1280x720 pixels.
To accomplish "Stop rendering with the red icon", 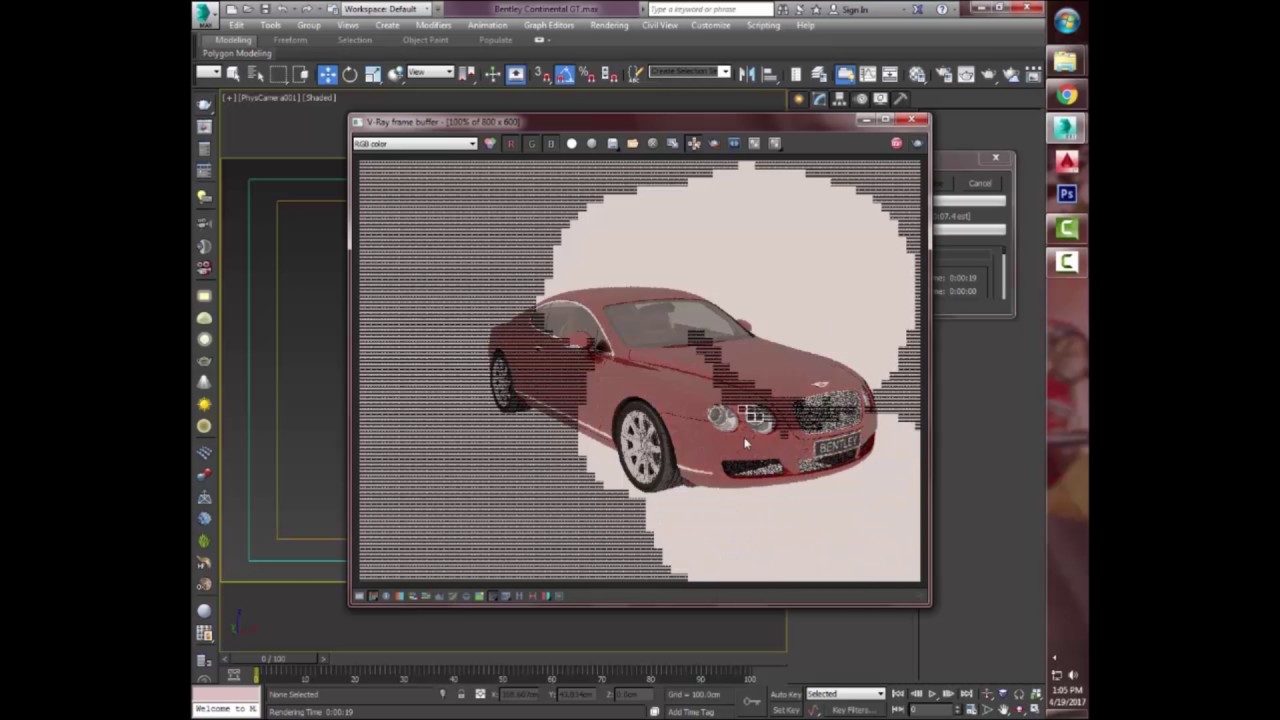I will tap(896, 144).
